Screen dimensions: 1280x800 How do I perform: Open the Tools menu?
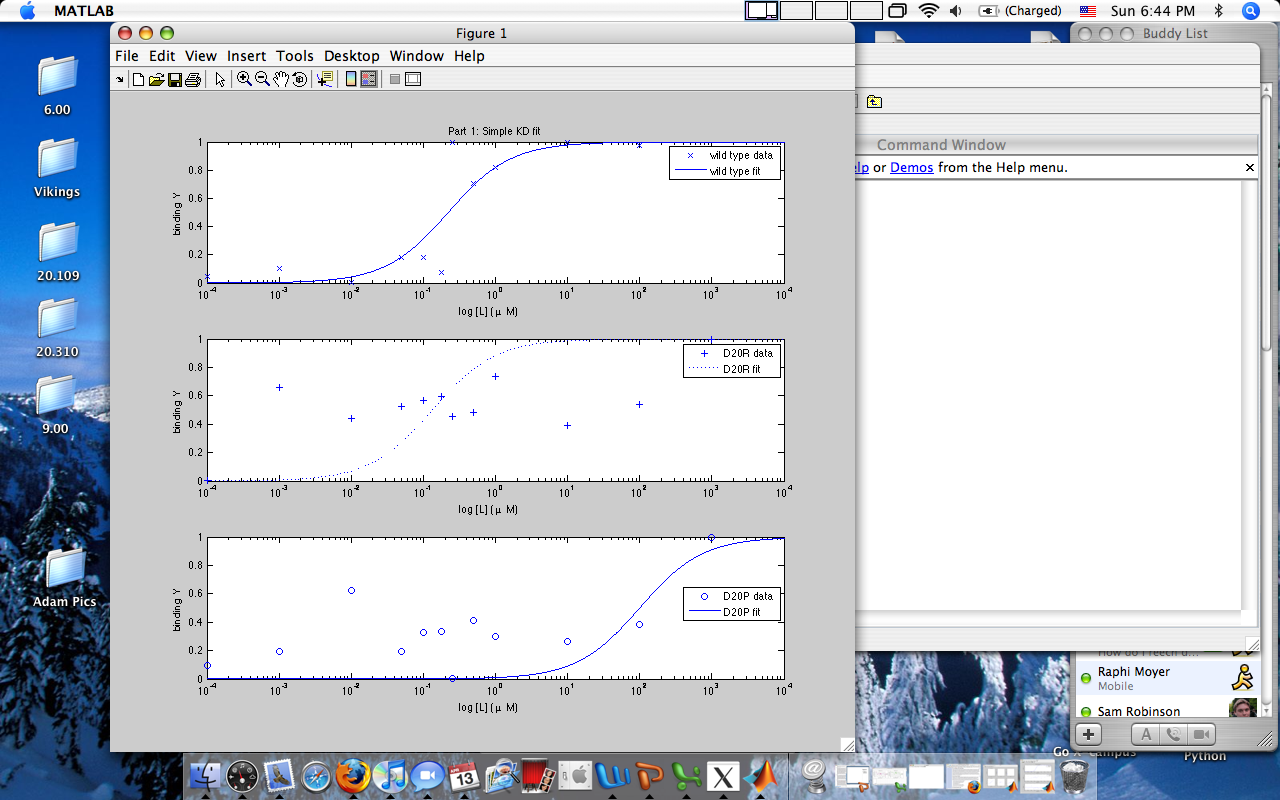[x=295, y=56]
